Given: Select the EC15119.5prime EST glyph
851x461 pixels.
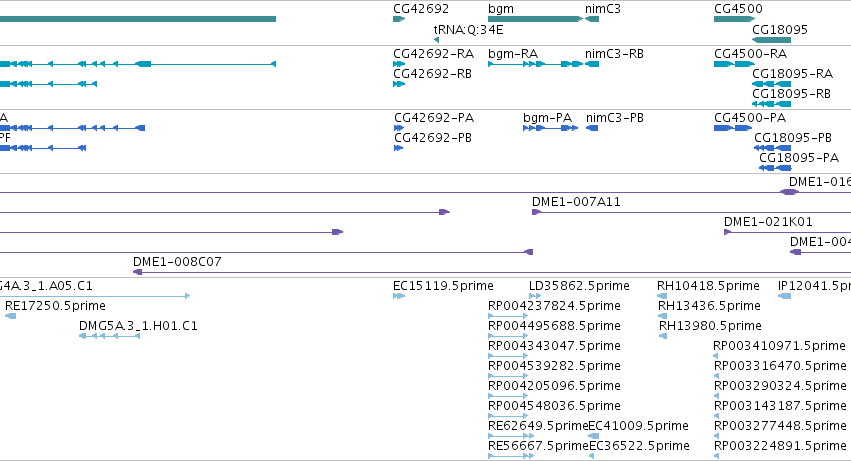Looking at the screenshot, I should point(399,296).
